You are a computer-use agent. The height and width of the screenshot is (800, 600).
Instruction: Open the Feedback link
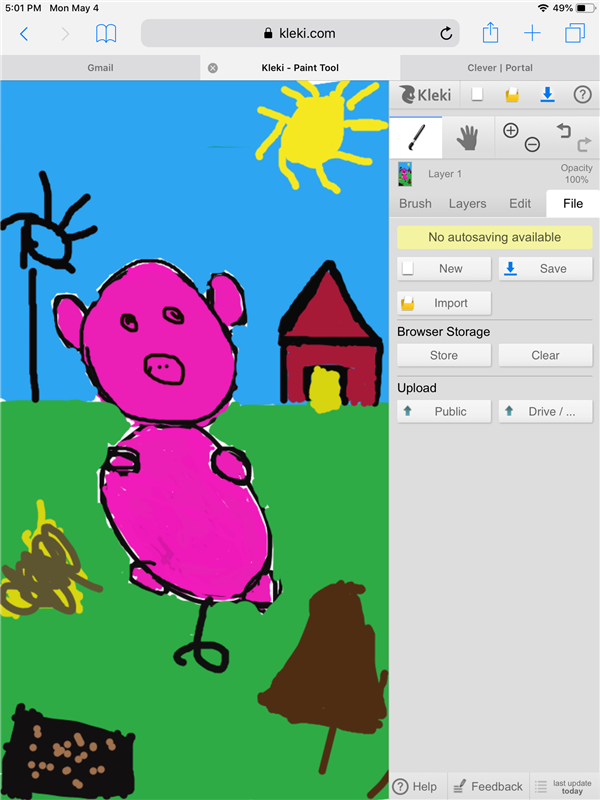click(488, 787)
